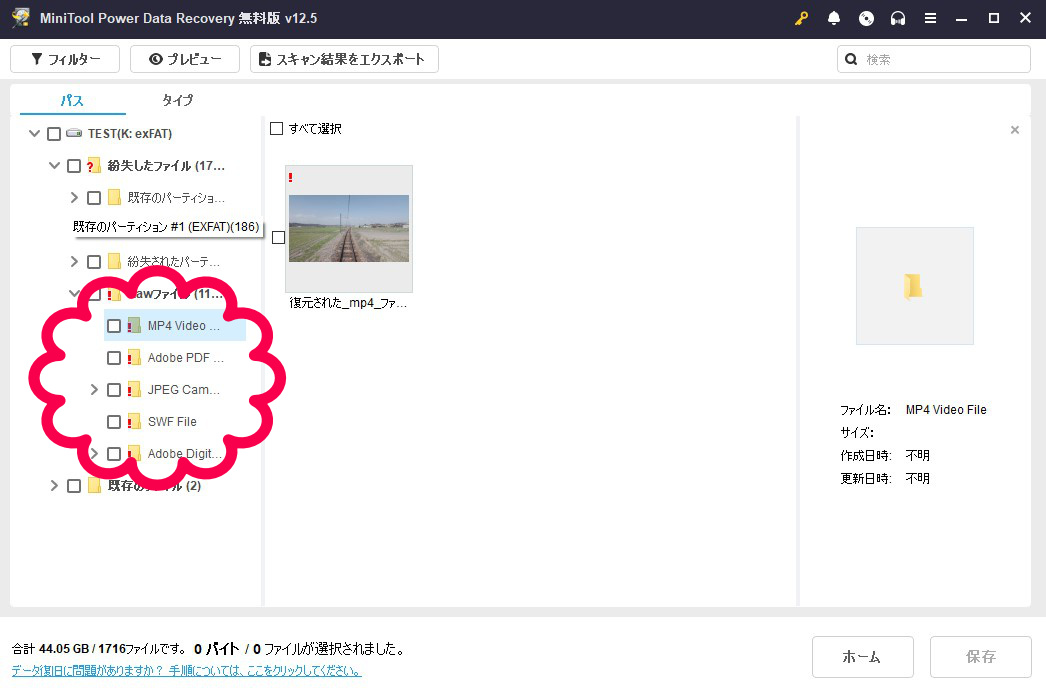Expand the 既存のファイル (2) node
This screenshot has width=1046, height=696.
[x=54, y=486]
